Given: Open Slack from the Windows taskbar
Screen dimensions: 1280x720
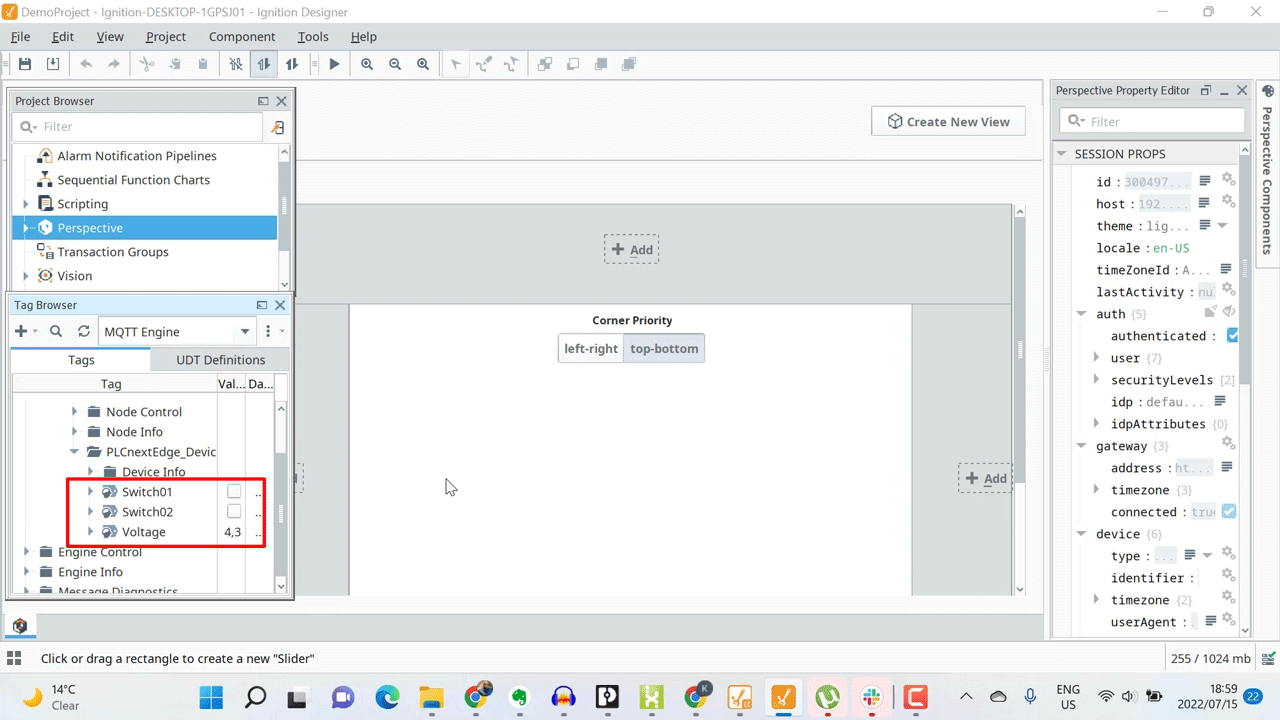Looking at the screenshot, I should [871, 697].
